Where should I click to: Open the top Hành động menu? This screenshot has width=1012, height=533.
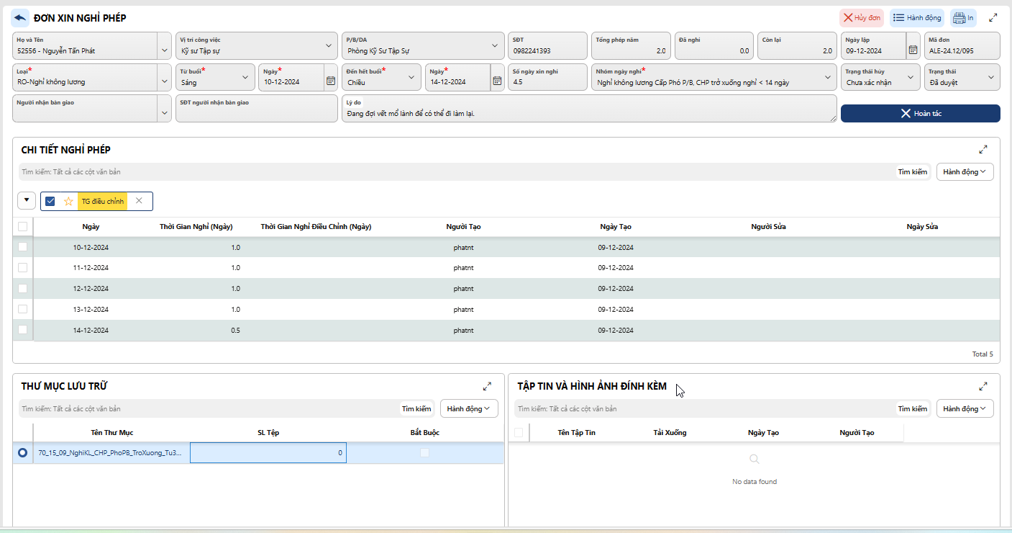(x=916, y=18)
